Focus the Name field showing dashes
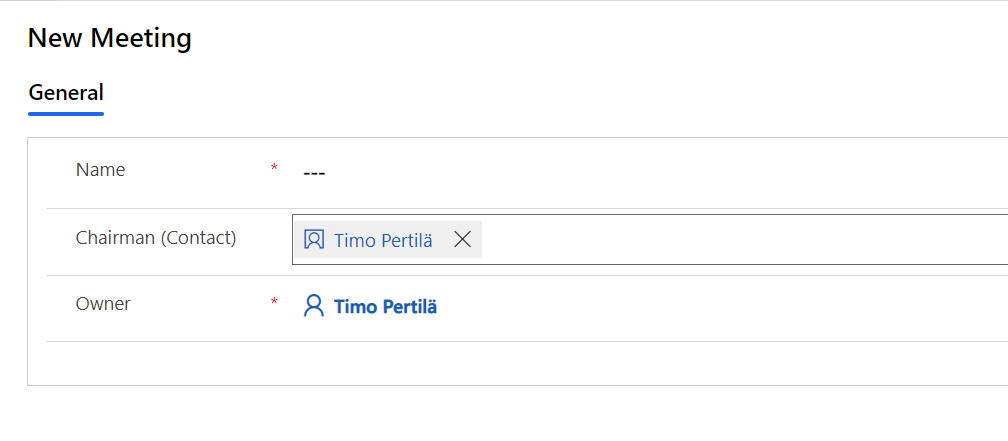Viewport: 1008px width, 441px height. point(314,173)
